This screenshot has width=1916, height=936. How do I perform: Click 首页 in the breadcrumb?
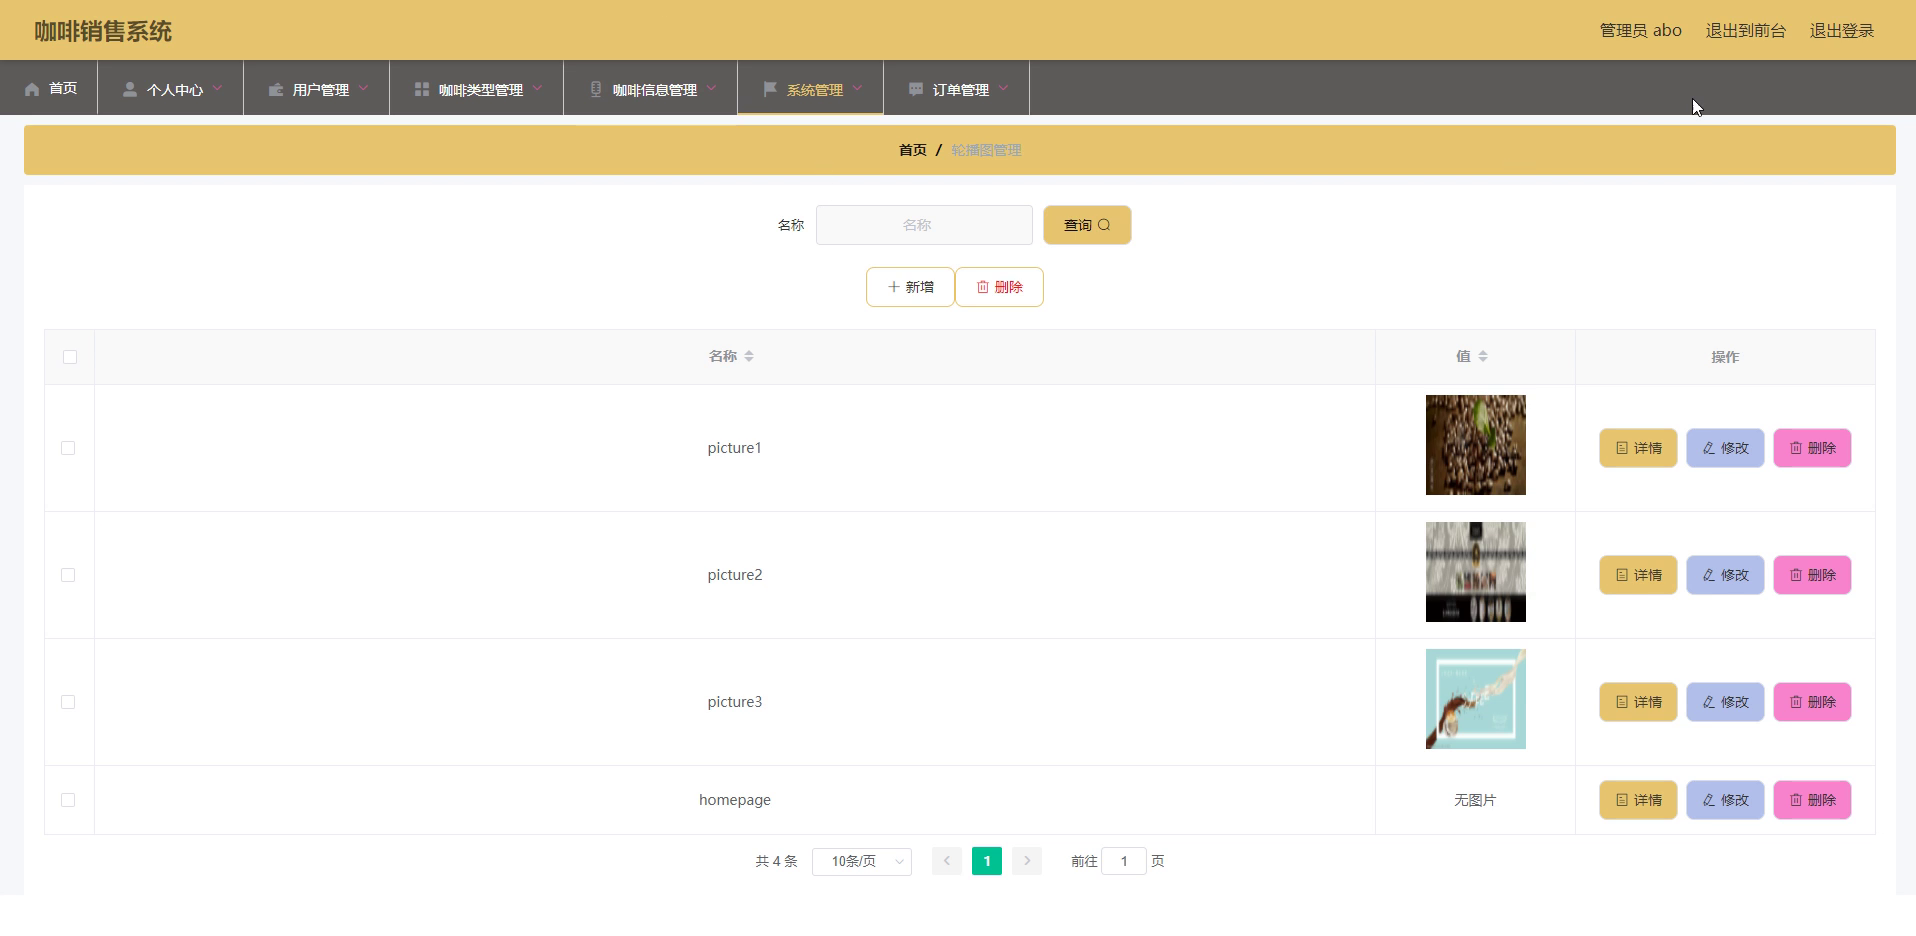pyautogui.click(x=912, y=150)
